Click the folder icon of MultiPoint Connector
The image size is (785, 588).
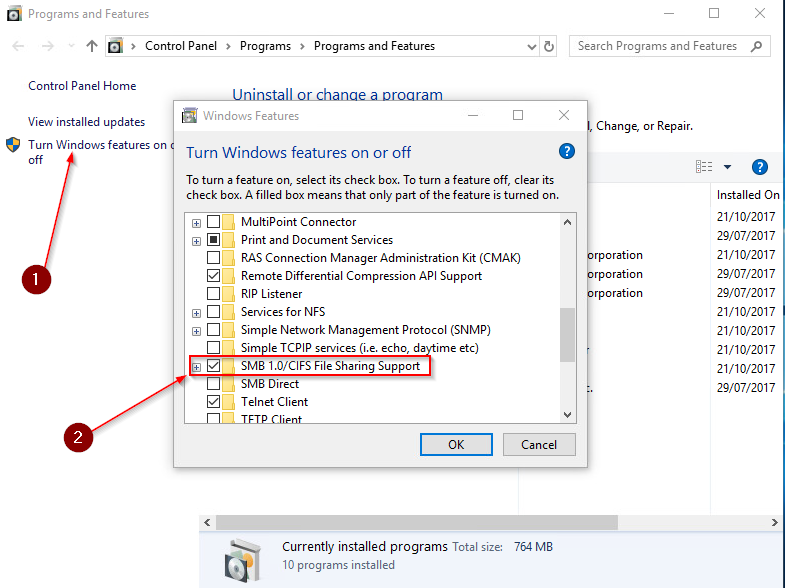[229, 222]
